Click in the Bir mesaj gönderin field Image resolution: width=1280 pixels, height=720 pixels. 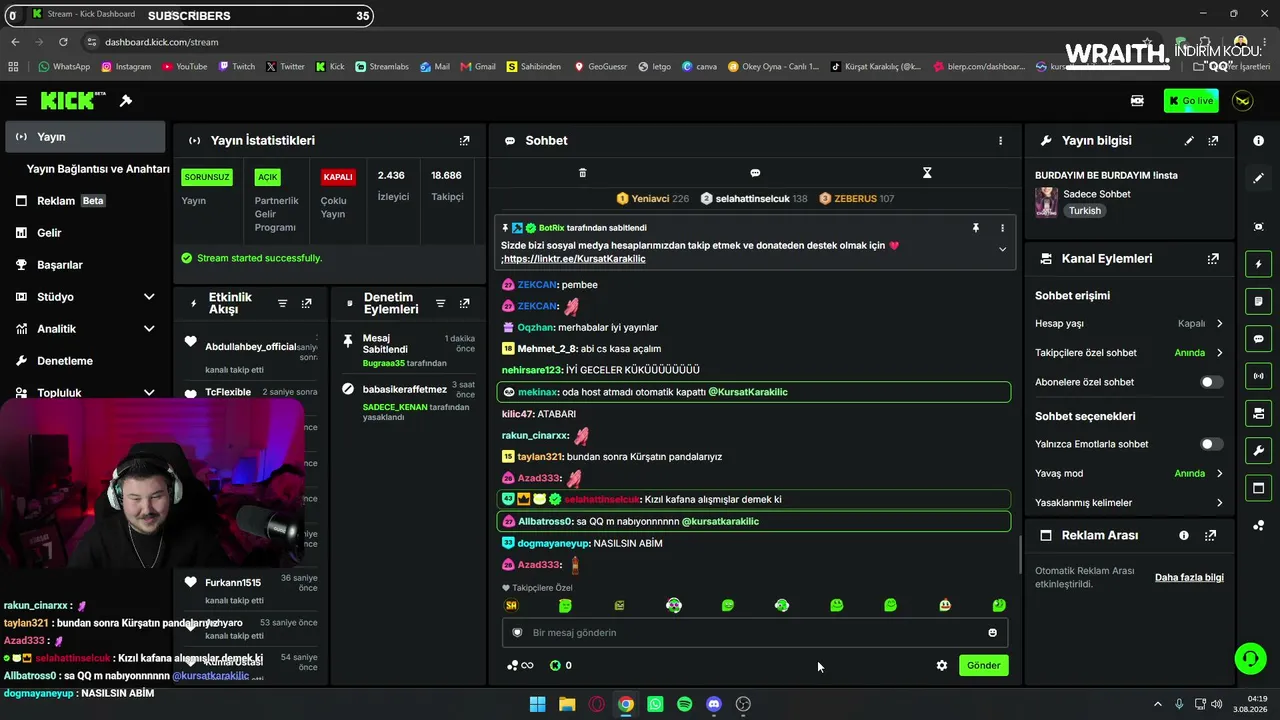[x=755, y=633]
